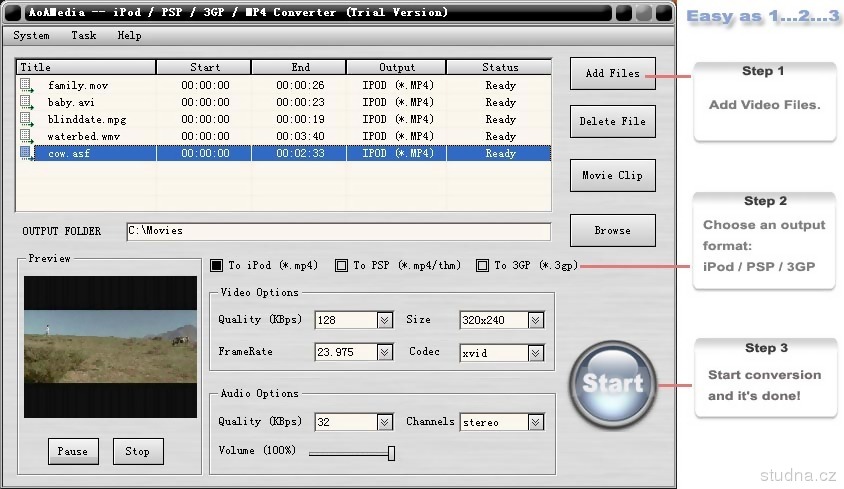Enable the To iPod (*.mp4) option

[x=217, y=266]
